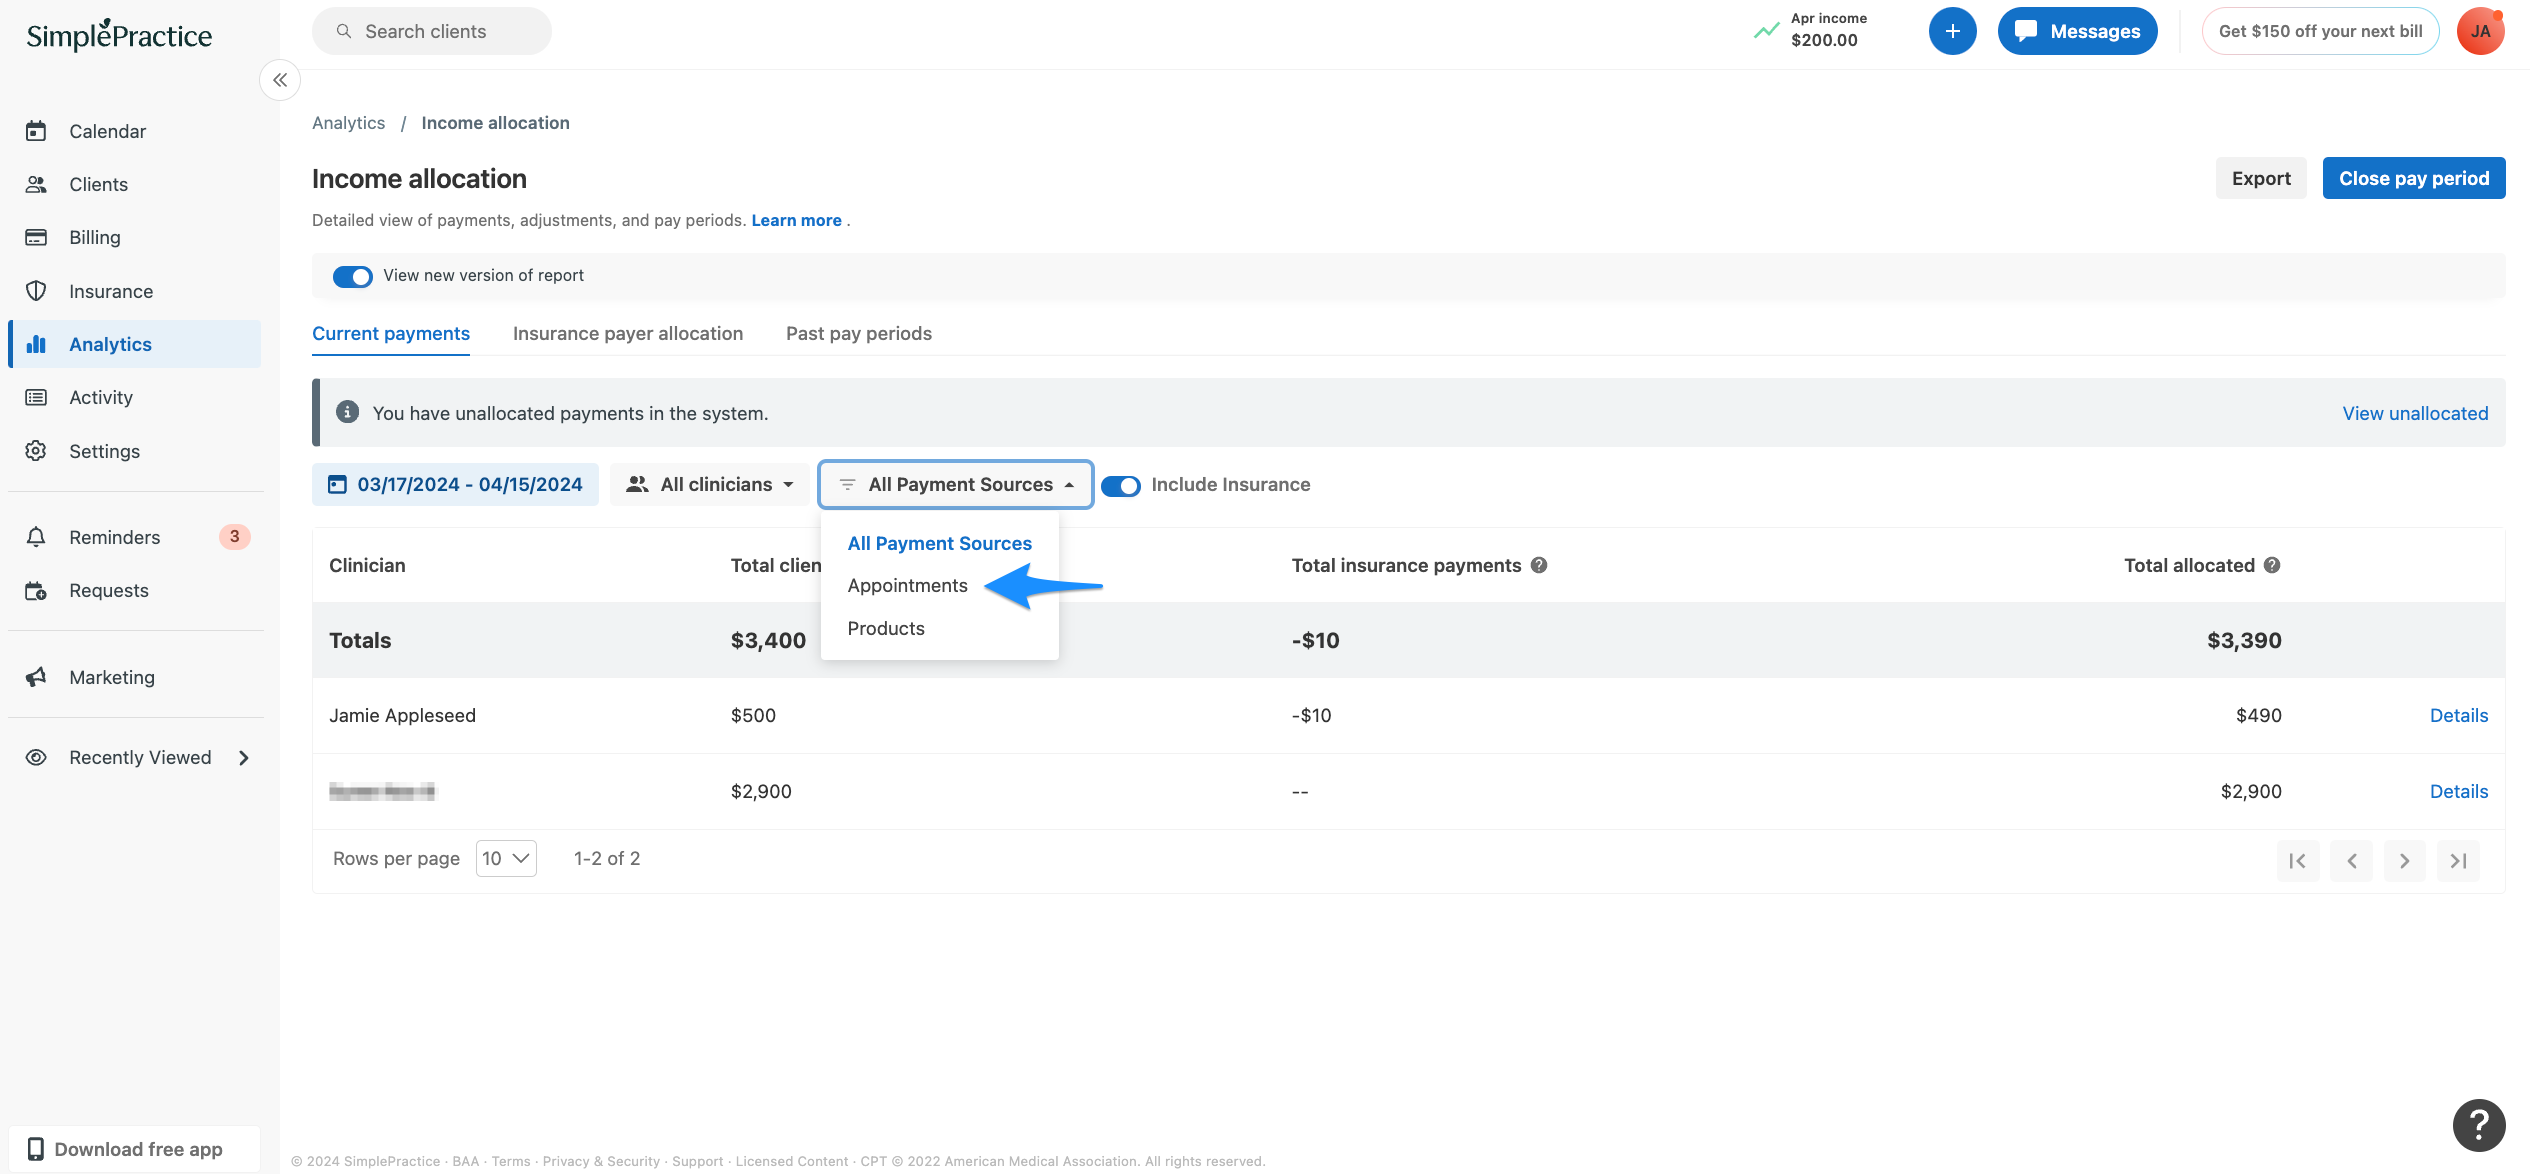The height and width of the screenshot is (1174, 2530).
Task: Click the Reminders badge showing 3
Action: 234,537
